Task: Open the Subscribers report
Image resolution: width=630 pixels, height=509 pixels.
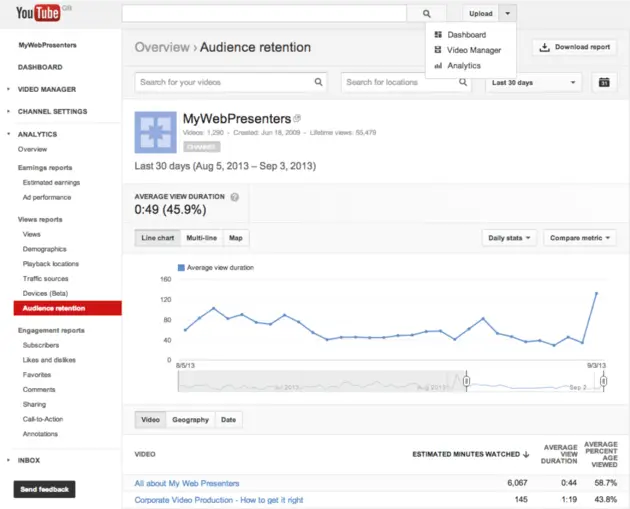Action: pyautogui.click(x=41, y=345)
